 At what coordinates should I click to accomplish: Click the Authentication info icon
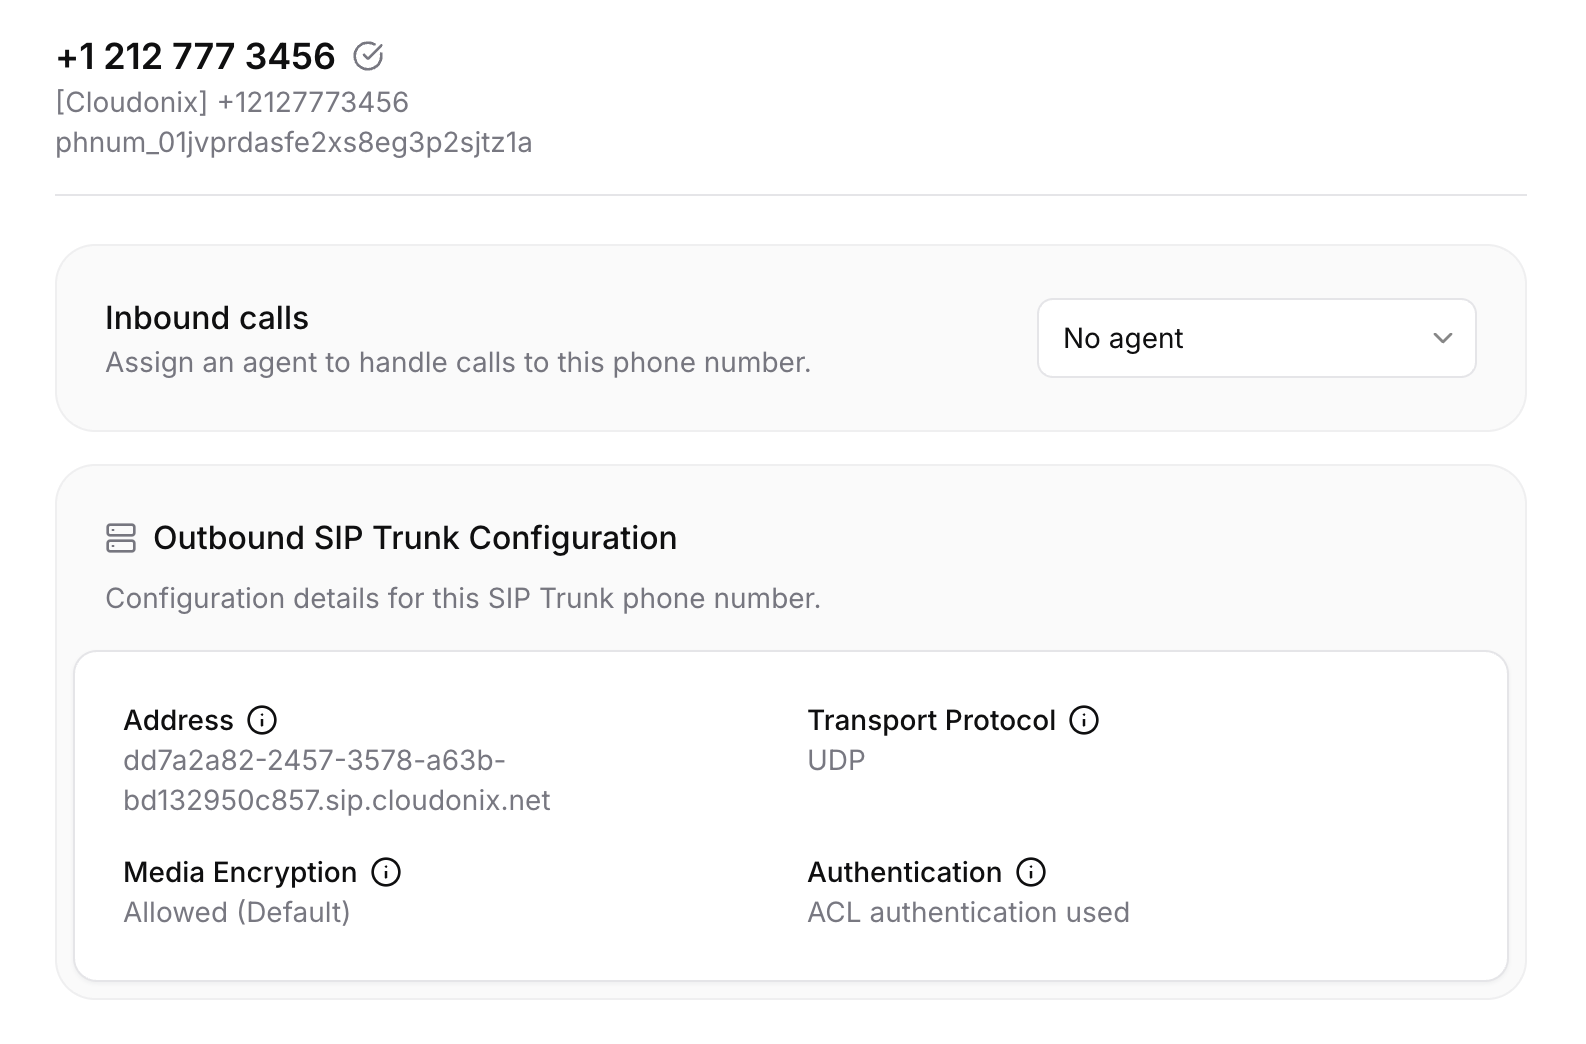click(x=1031, y=872)
